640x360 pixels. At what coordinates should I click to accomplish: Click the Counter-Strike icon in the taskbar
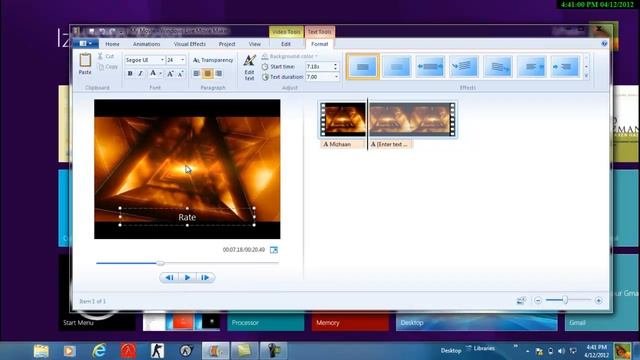tap(157, 351)
